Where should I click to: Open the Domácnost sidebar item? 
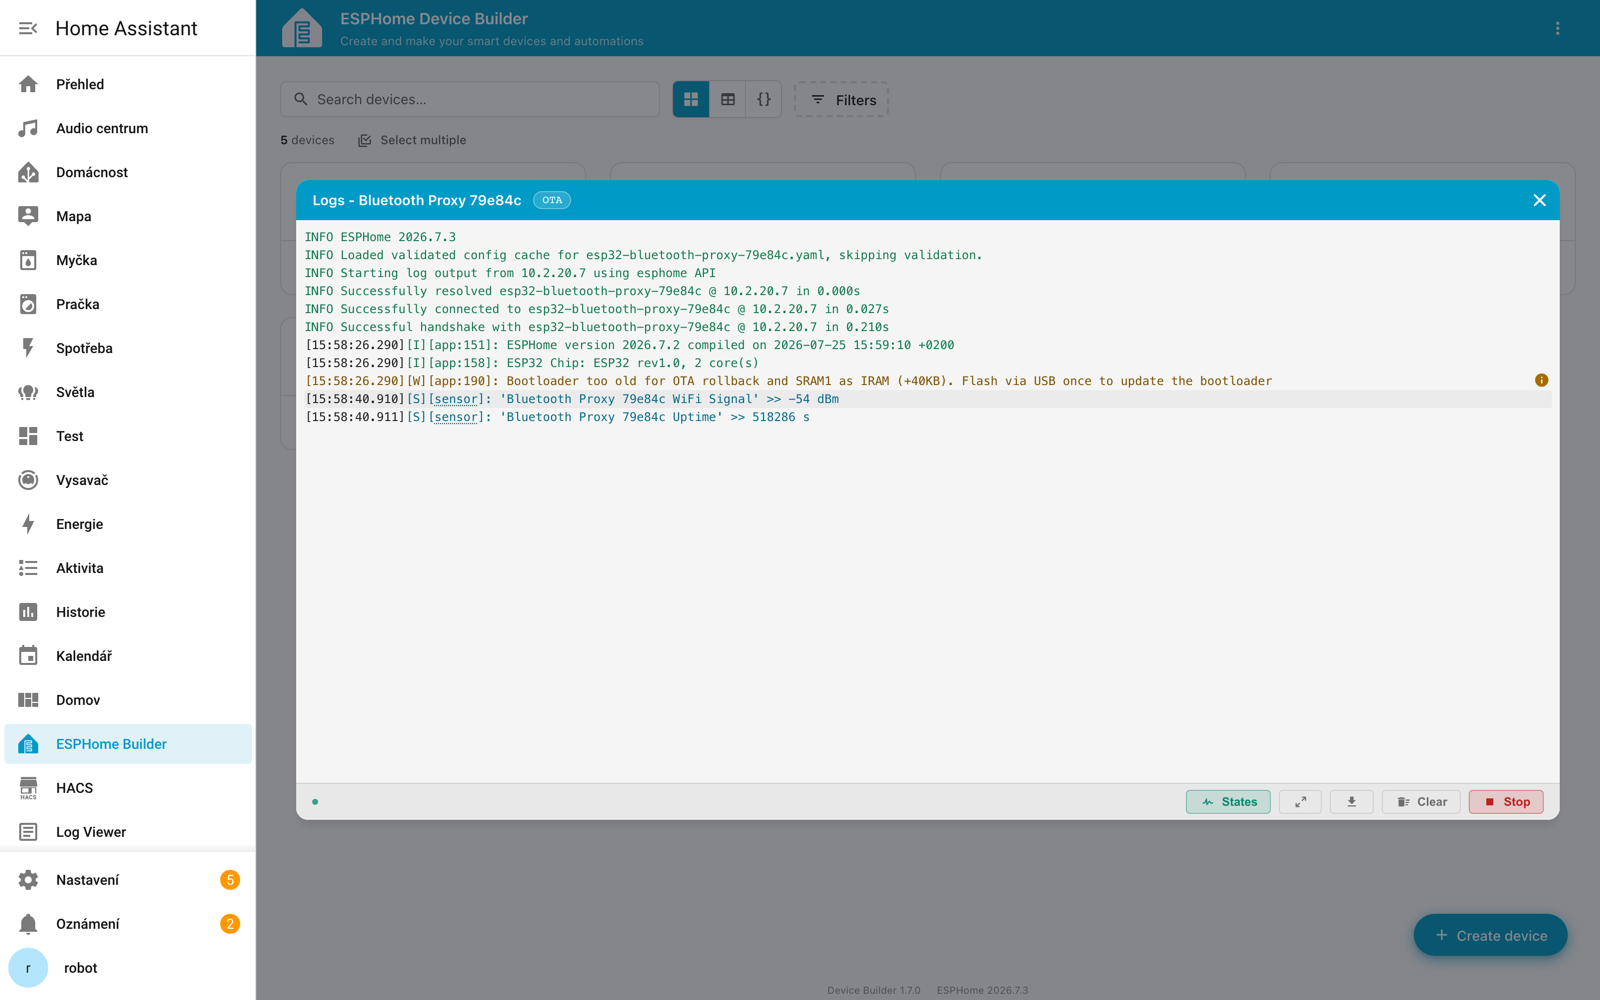click(x=128, y=172)
